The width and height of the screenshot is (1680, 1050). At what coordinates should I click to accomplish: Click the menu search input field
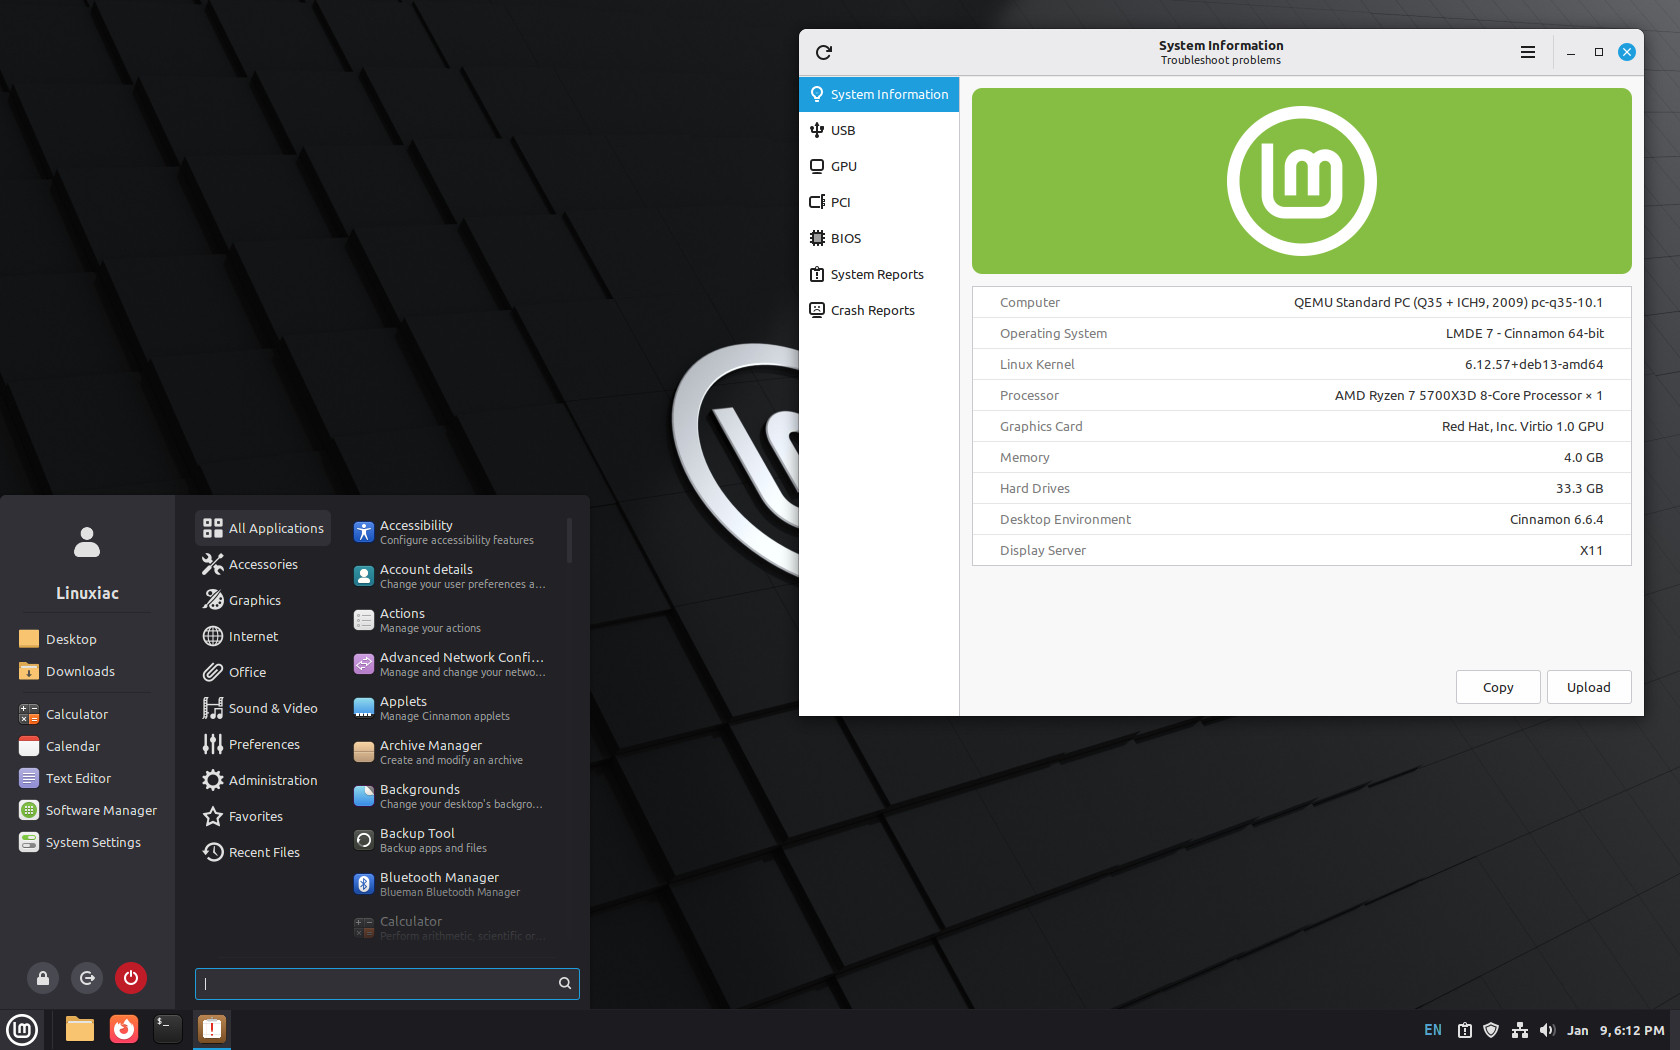pos(380,983)
